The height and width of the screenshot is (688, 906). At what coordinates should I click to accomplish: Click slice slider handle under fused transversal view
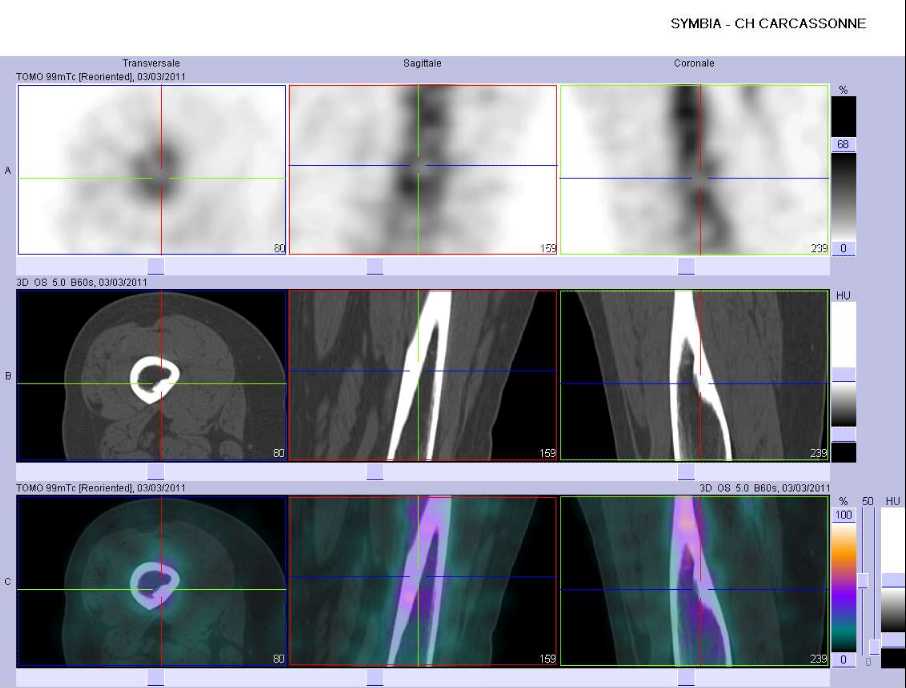pos(156,678)
